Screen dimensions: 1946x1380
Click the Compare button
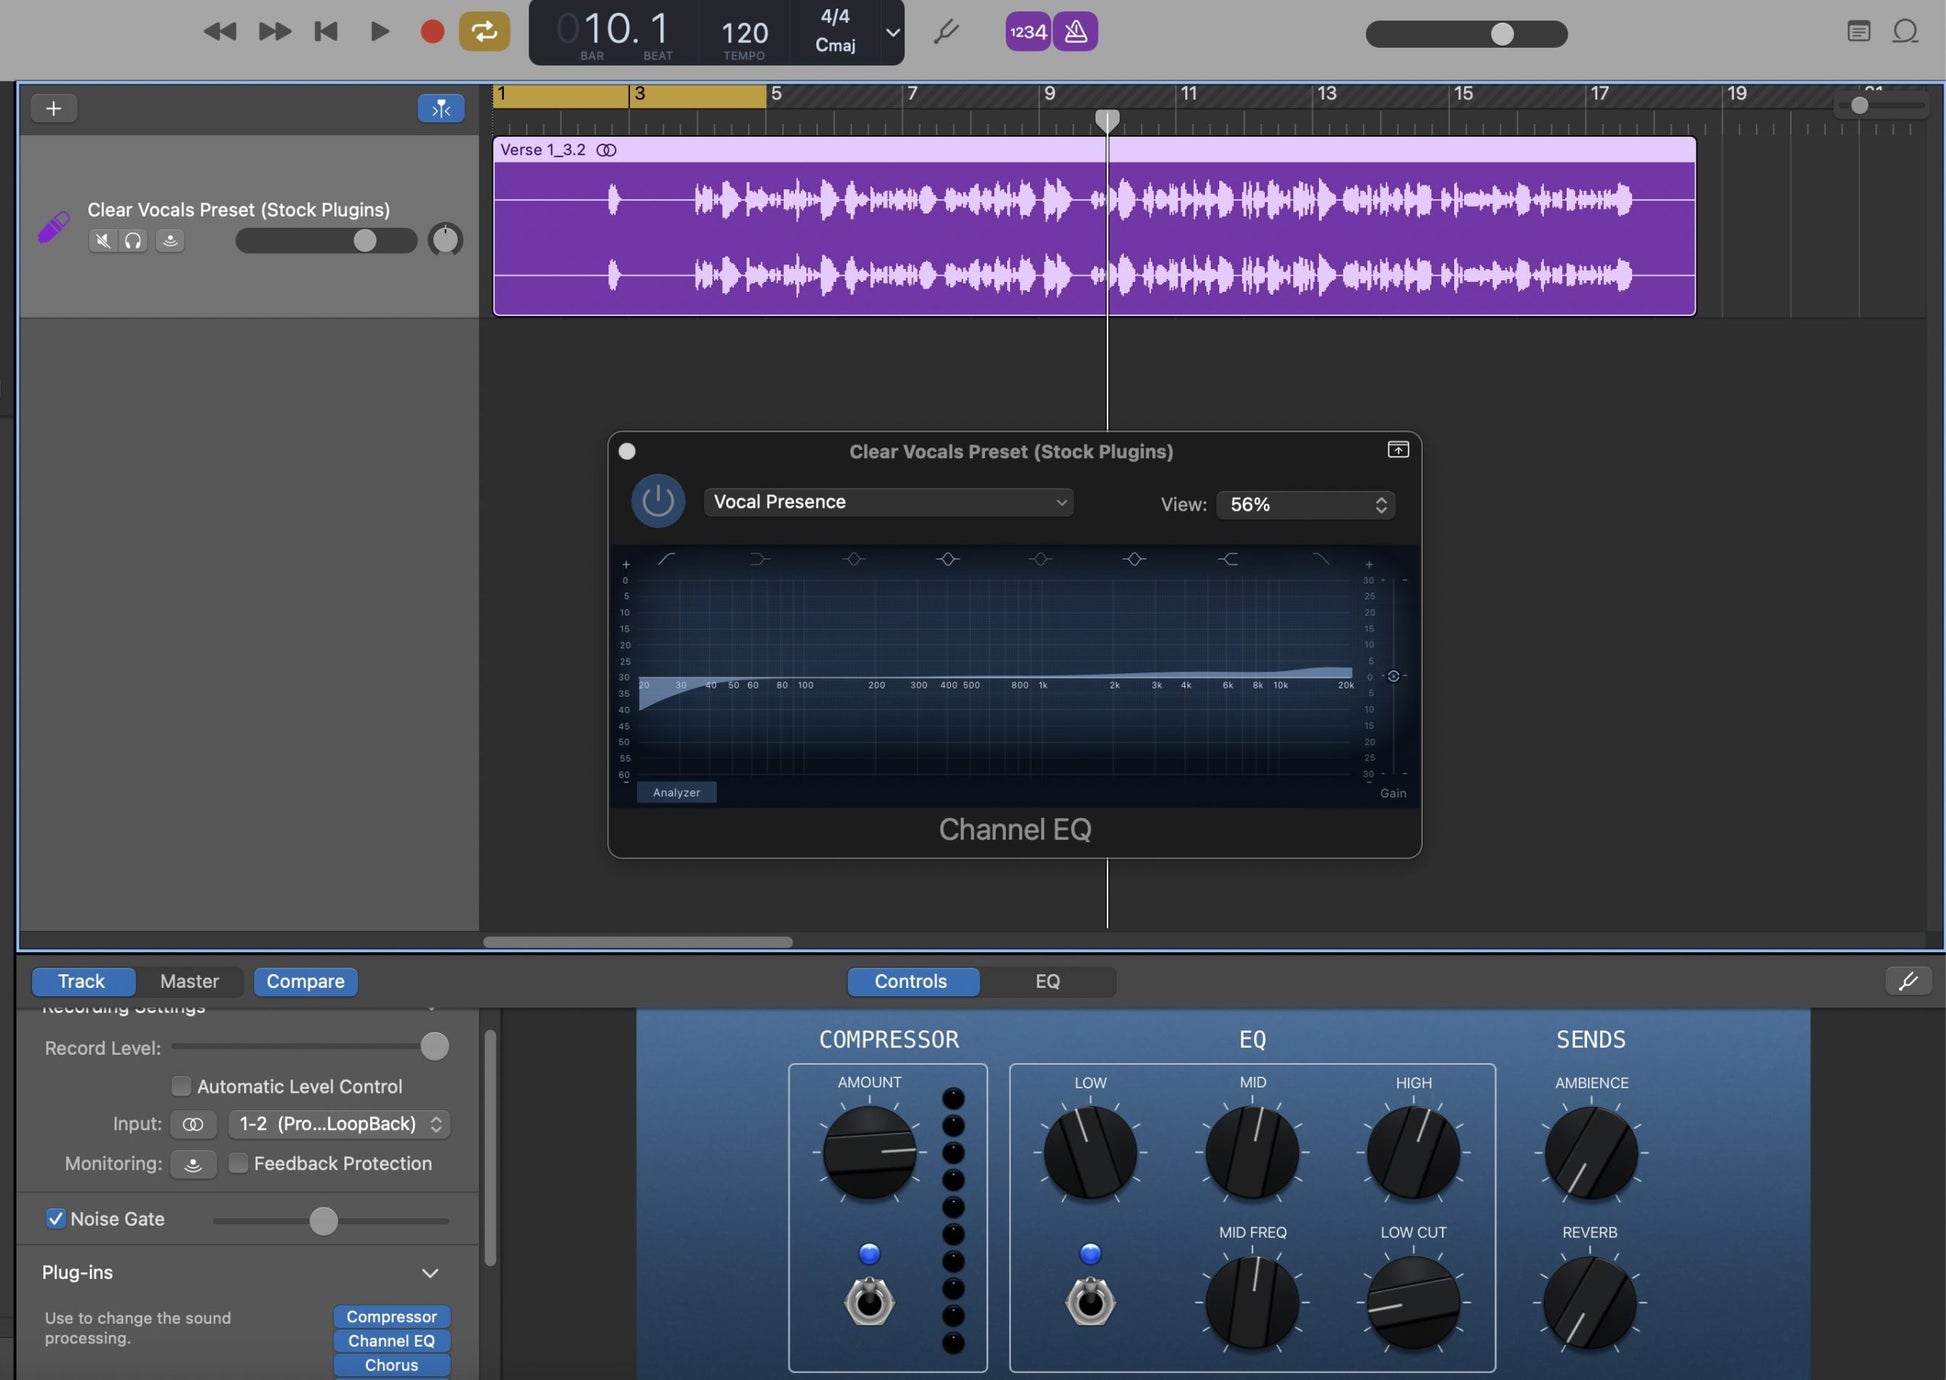(305, 981)
